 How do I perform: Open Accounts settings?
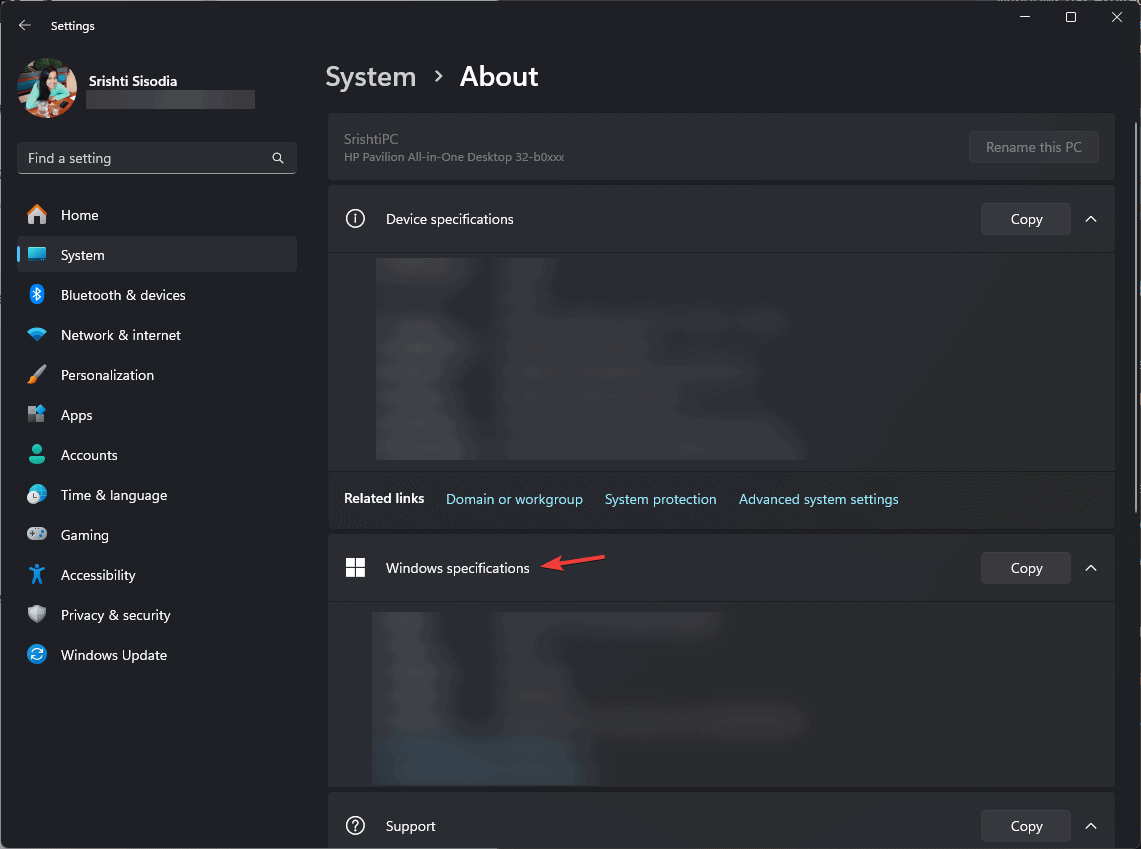pyautogui.click(x=156, y=455)
